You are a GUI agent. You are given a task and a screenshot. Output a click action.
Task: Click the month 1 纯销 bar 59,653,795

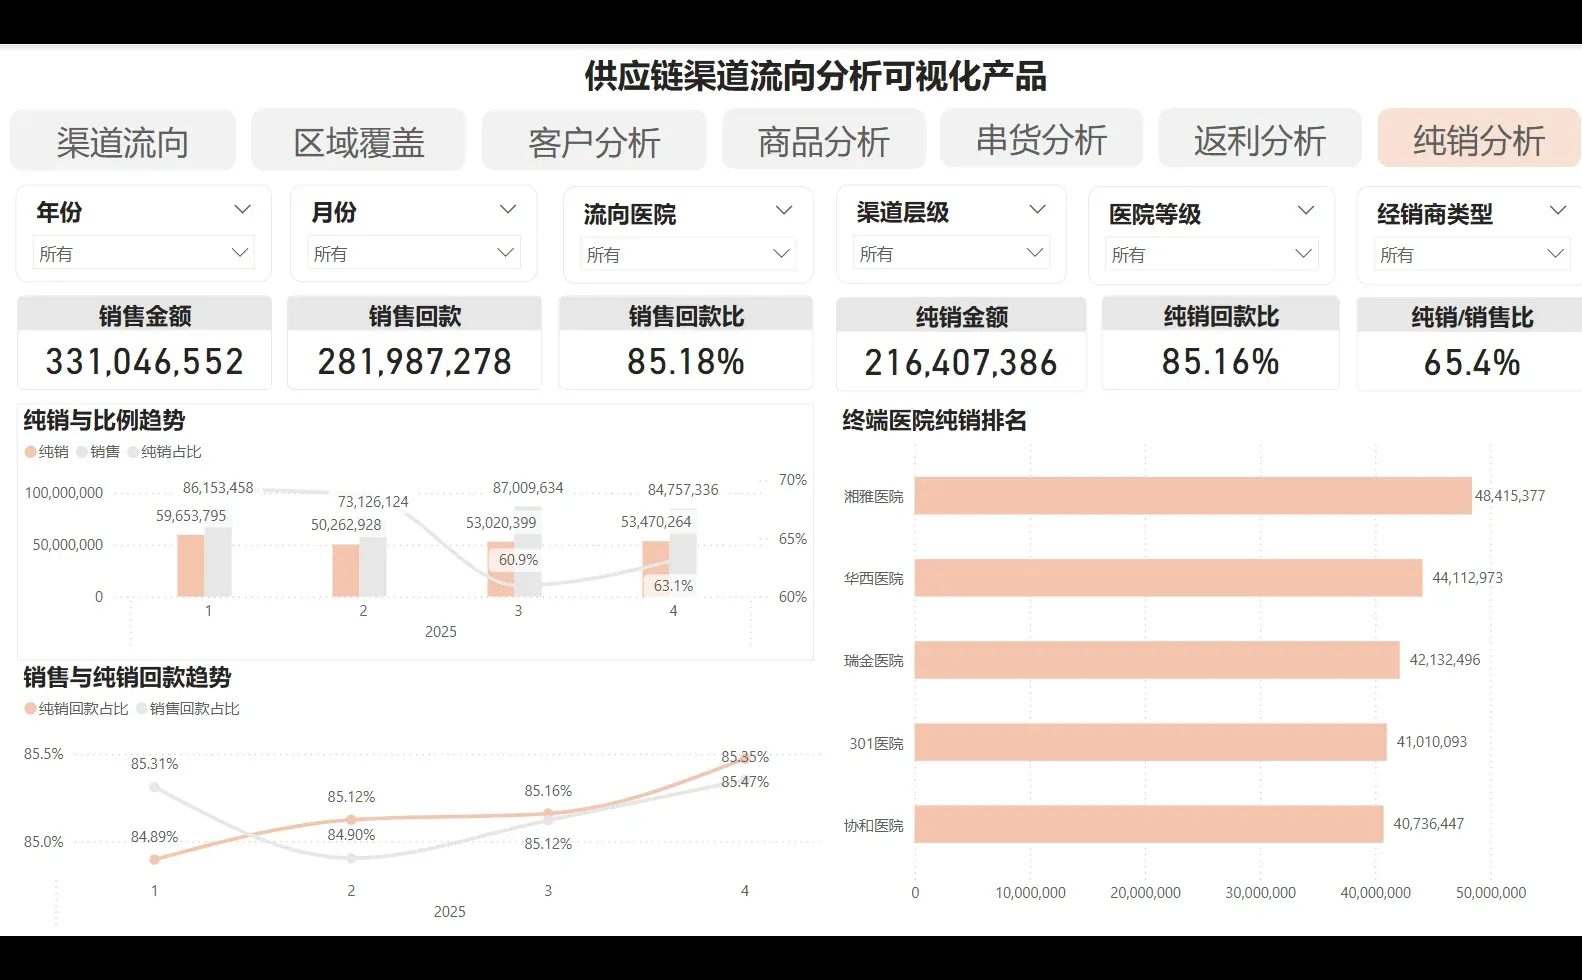(x=190, y=566)
